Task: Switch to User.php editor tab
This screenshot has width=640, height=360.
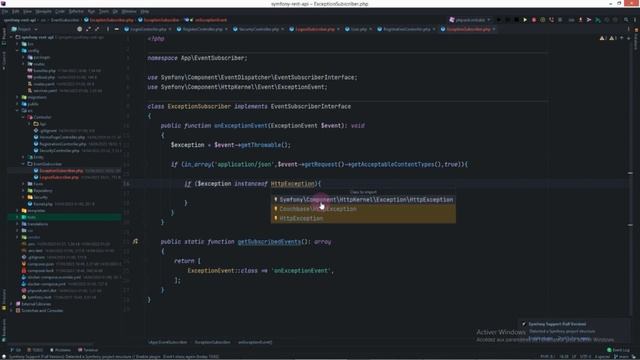Action: [x=359, y=29]
